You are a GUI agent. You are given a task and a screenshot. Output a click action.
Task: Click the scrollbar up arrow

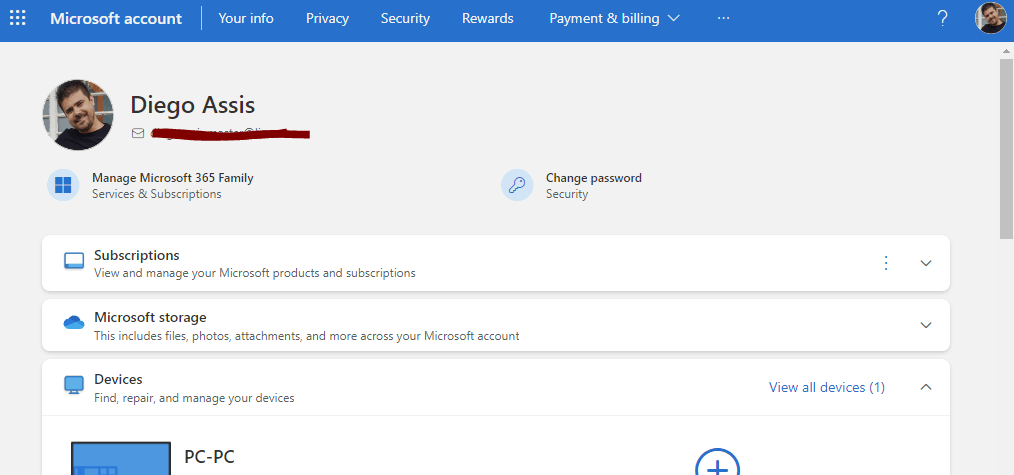coord(1006,50)
